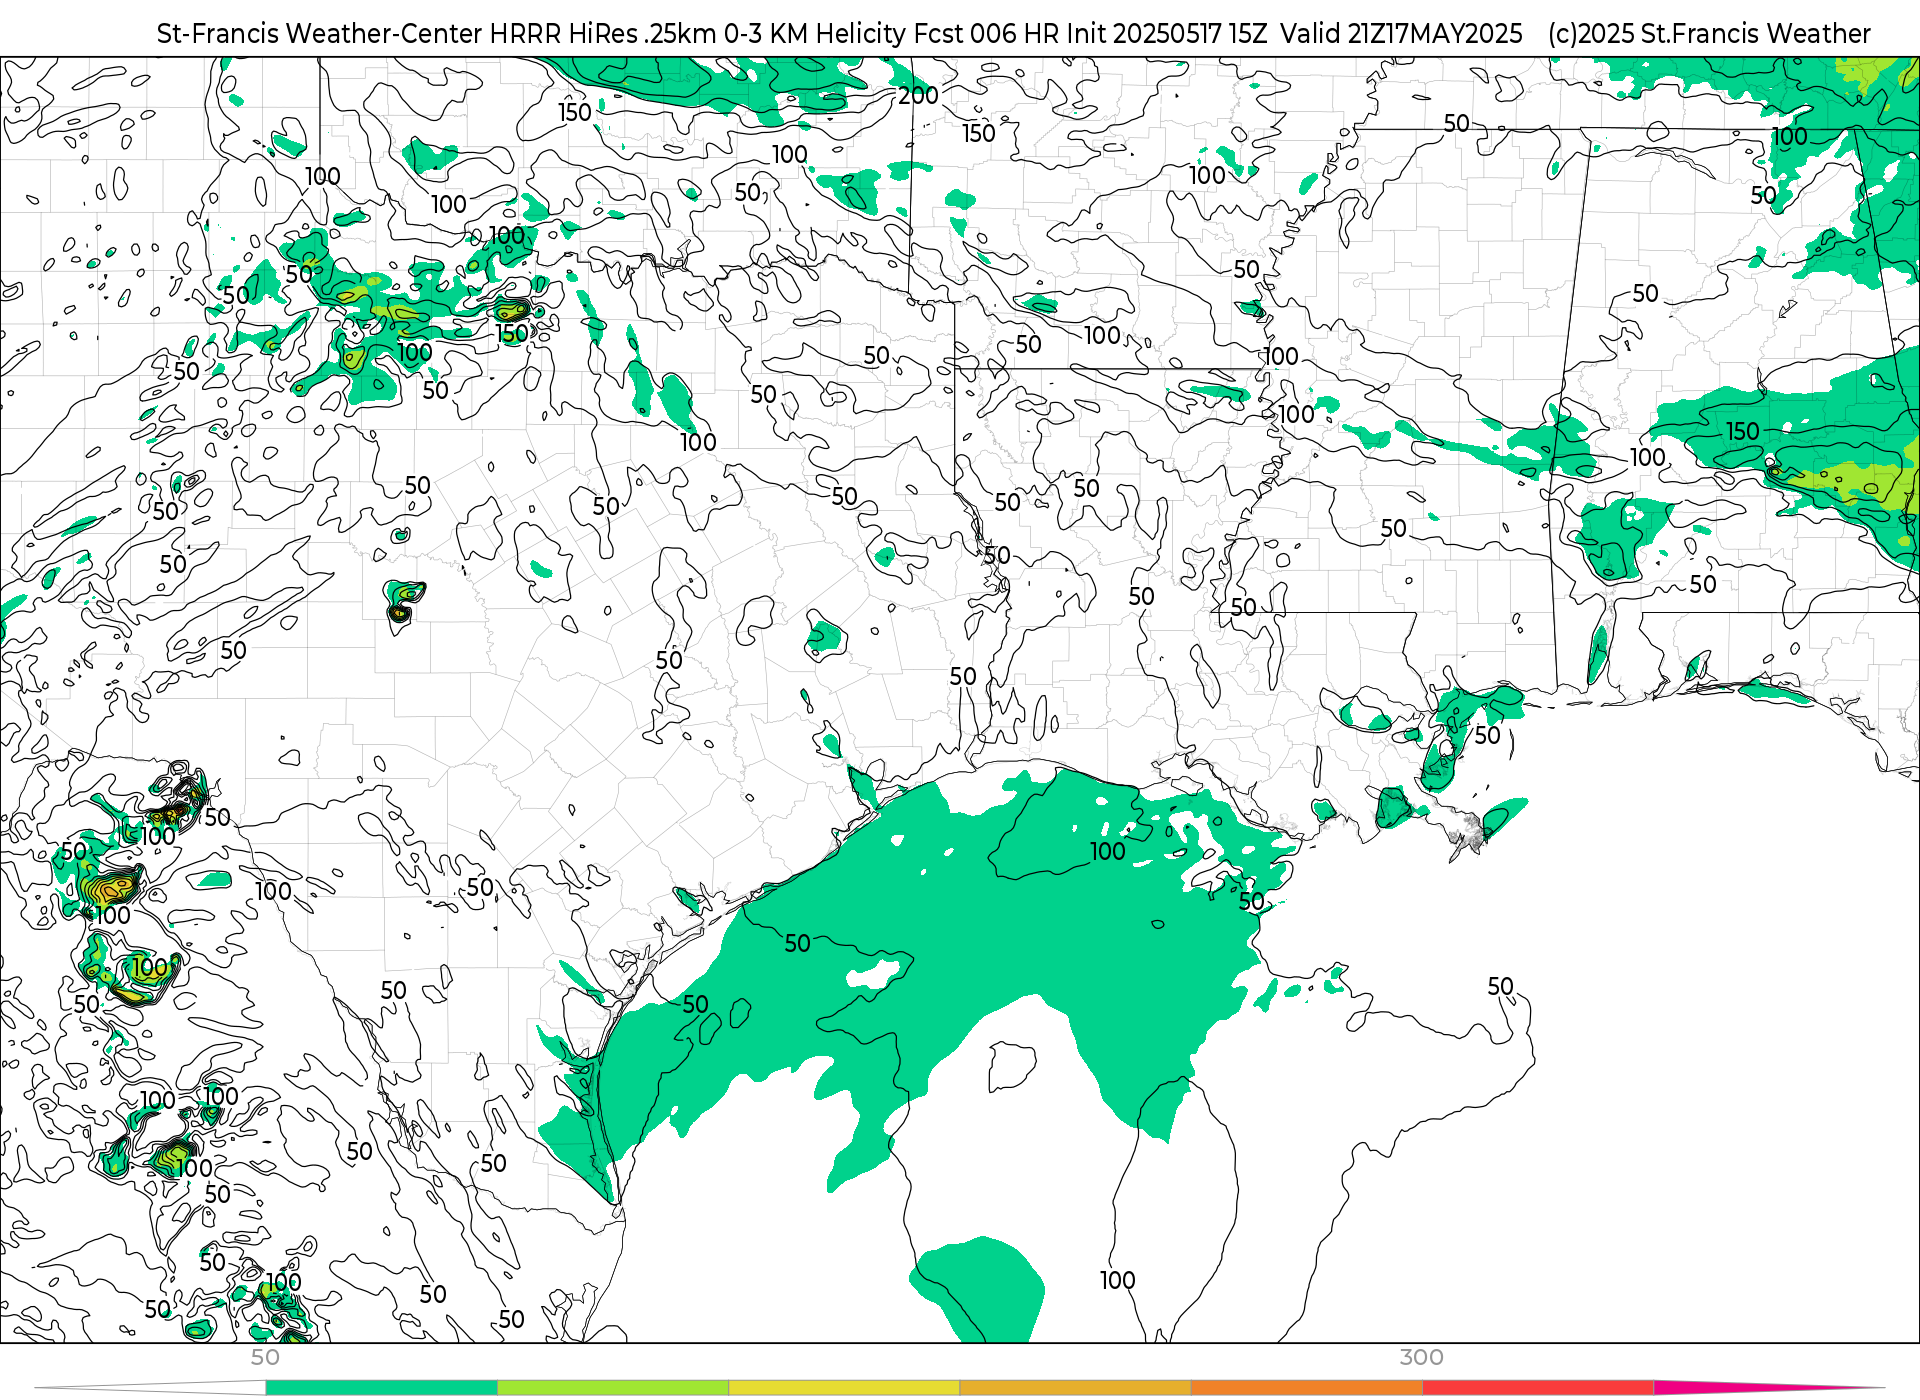Click the red color bar segment after the 300 mark
This screenshot has width=1920, height=1400.
(x=1537, y=1388)
